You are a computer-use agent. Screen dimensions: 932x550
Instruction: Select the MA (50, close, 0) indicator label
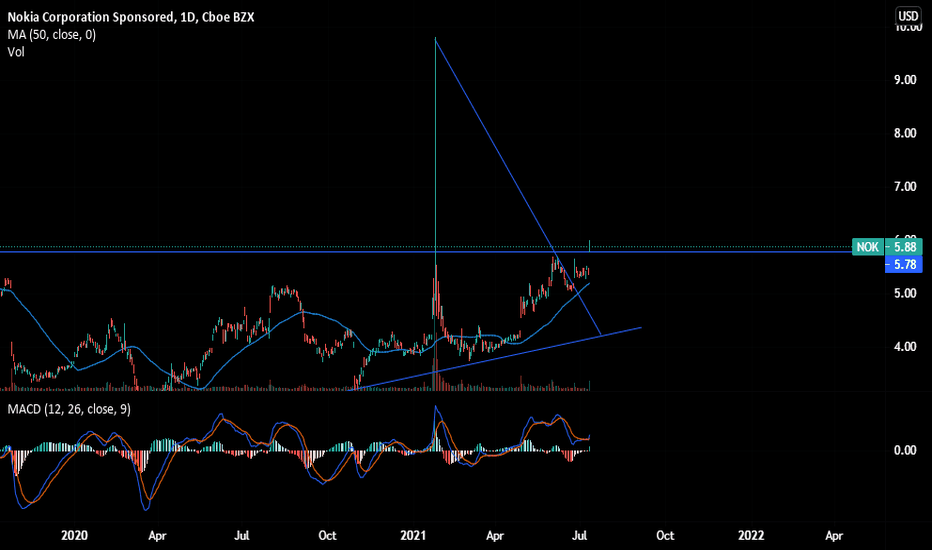[x=52, y=35]
